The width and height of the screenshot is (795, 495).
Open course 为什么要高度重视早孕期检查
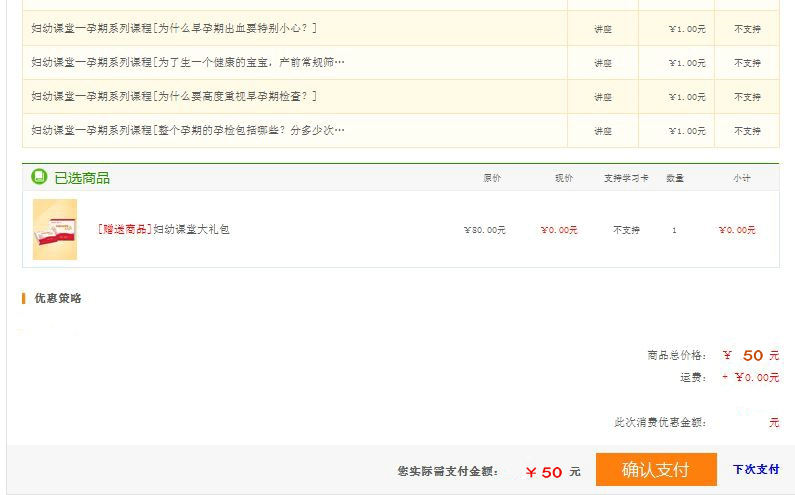pyautogui.click(x=174, y=96)
